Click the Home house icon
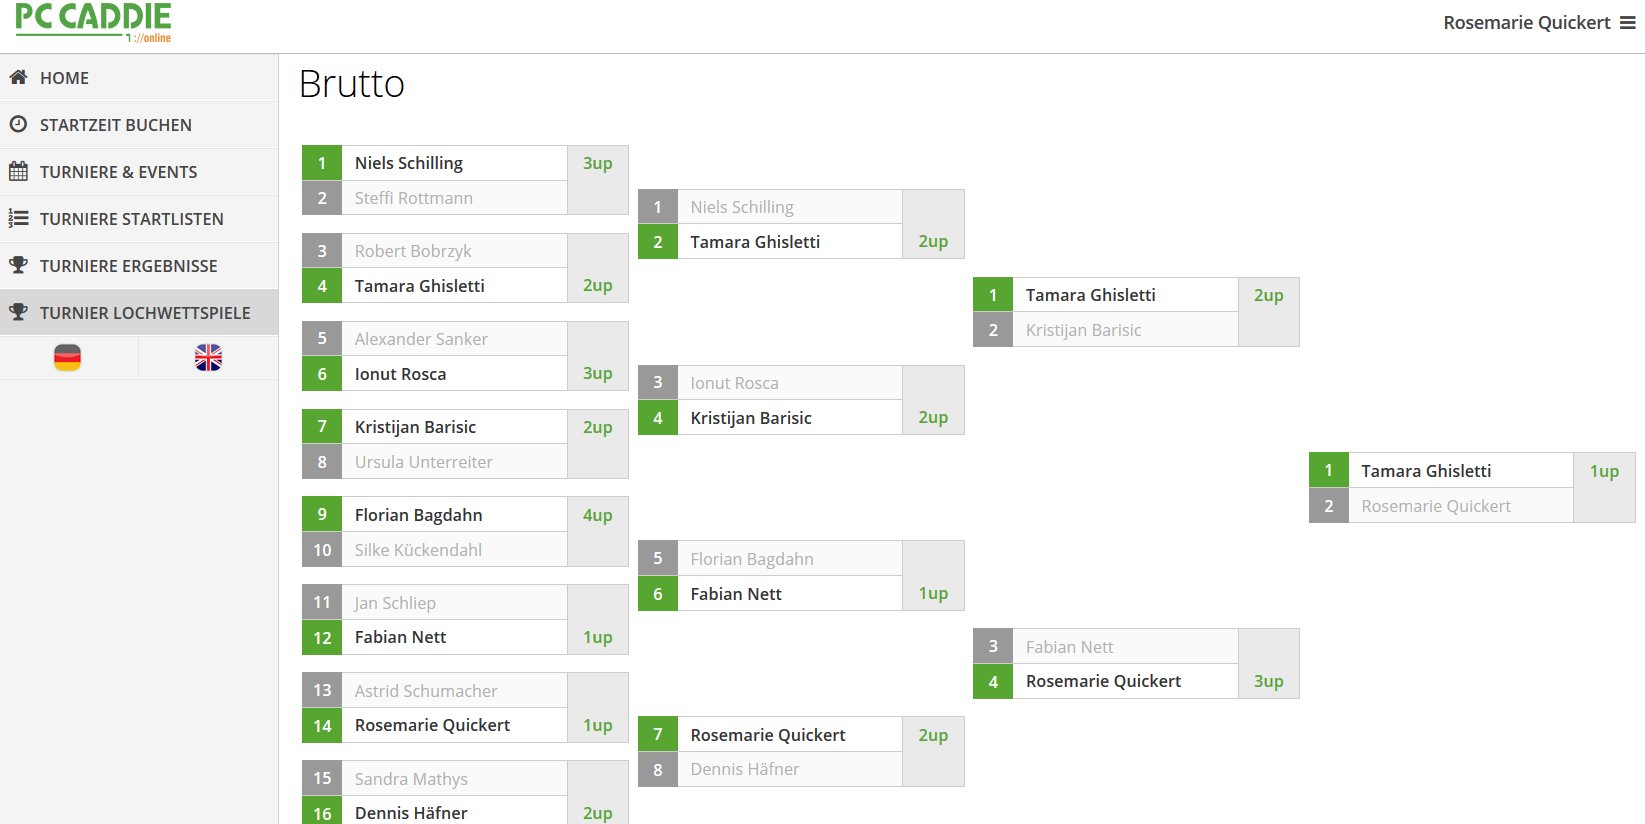1645x824 pixels. click(x=18, y=77)
